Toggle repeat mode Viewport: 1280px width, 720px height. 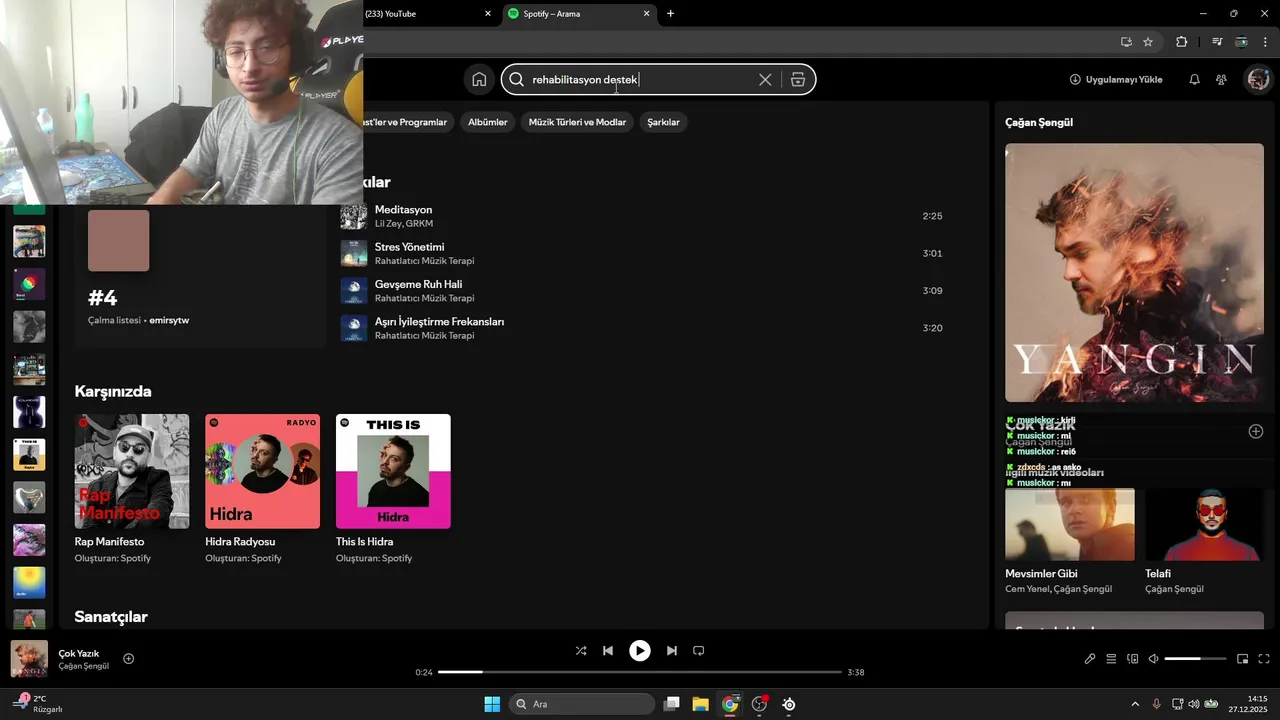click(699, 651)
